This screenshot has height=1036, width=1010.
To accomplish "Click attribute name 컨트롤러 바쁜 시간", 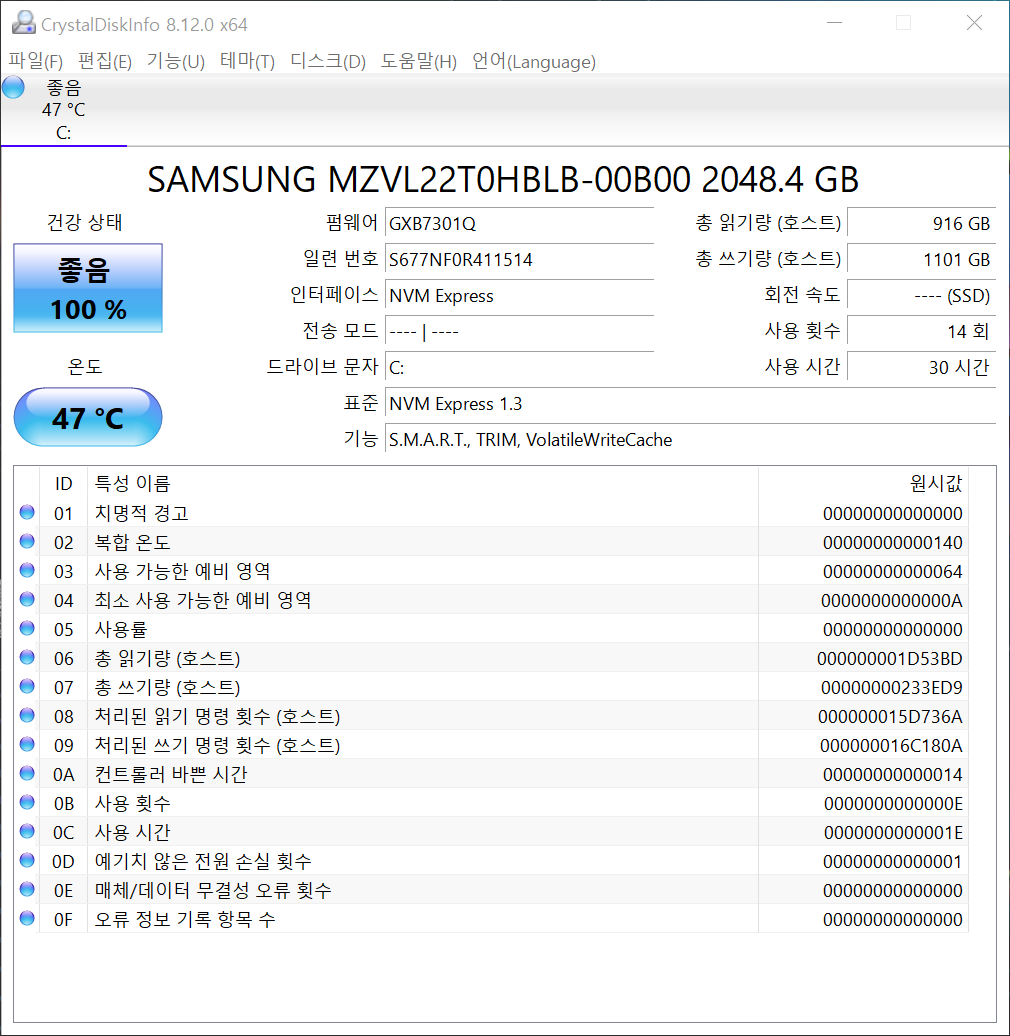I will pos(171,774).
